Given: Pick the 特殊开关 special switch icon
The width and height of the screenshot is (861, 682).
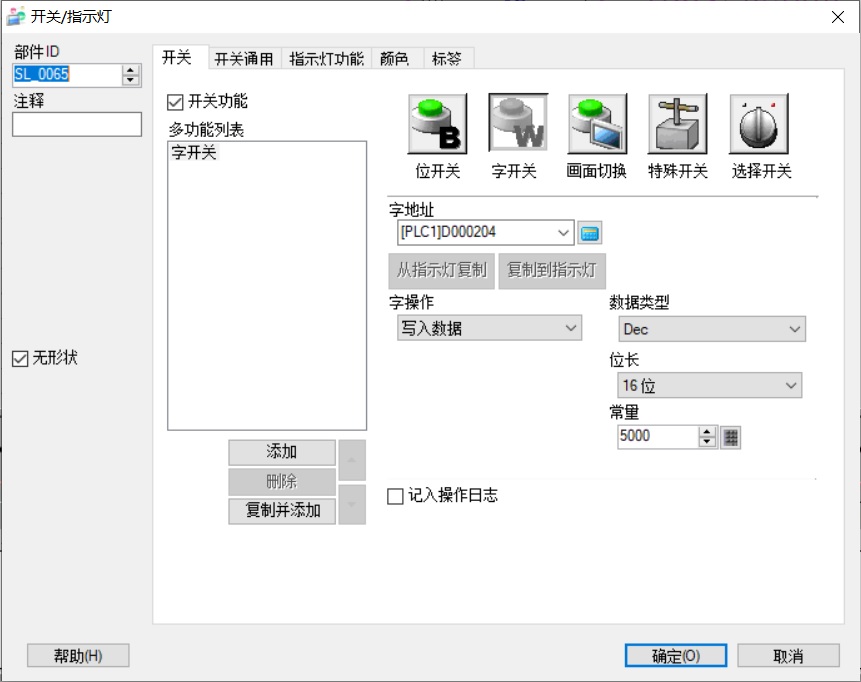Looking at the screenshot, I should [677, 124].
